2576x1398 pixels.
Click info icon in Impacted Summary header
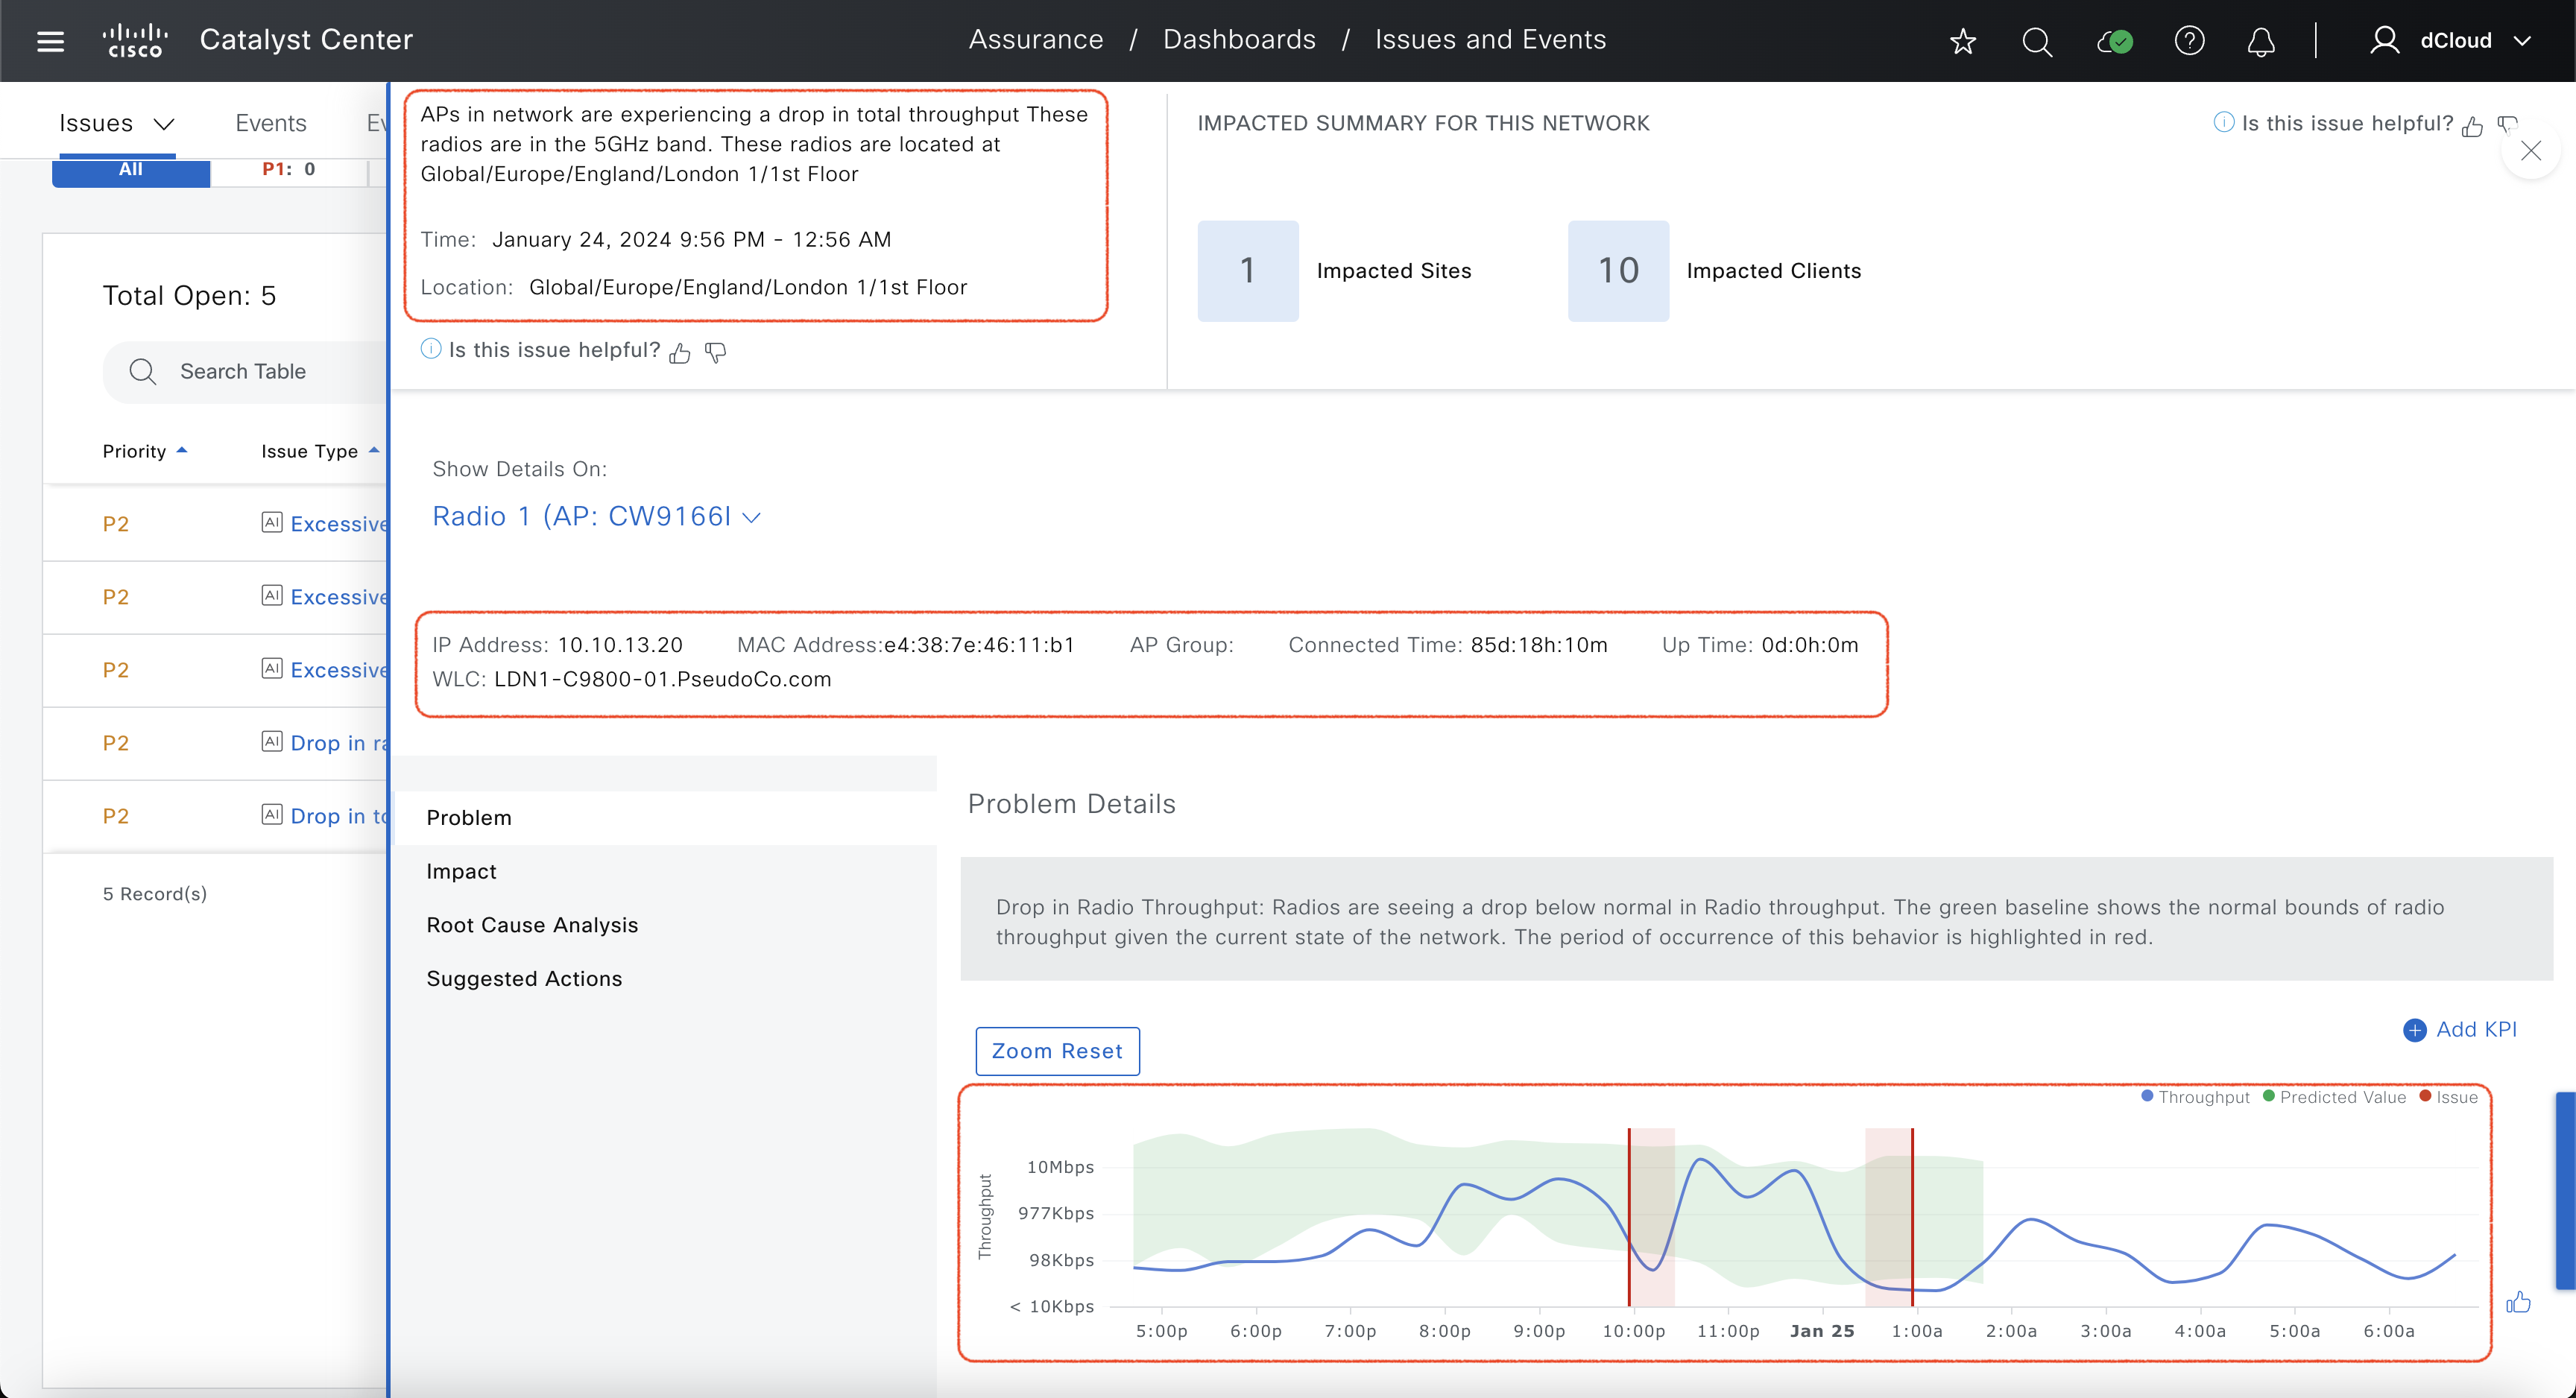pos(2224,122)
